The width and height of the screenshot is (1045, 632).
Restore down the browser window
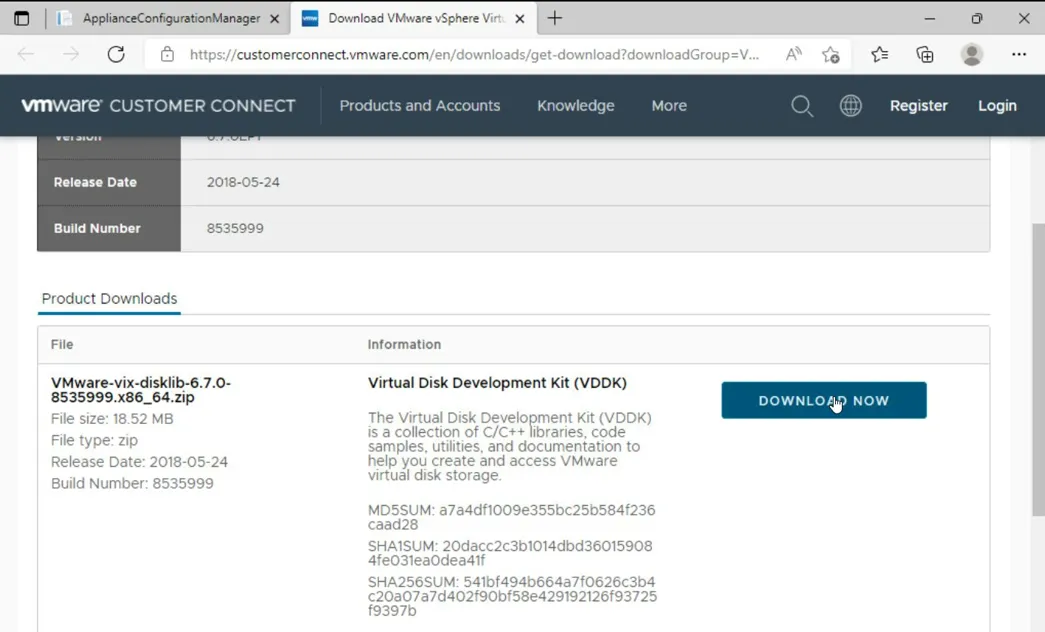976,19
